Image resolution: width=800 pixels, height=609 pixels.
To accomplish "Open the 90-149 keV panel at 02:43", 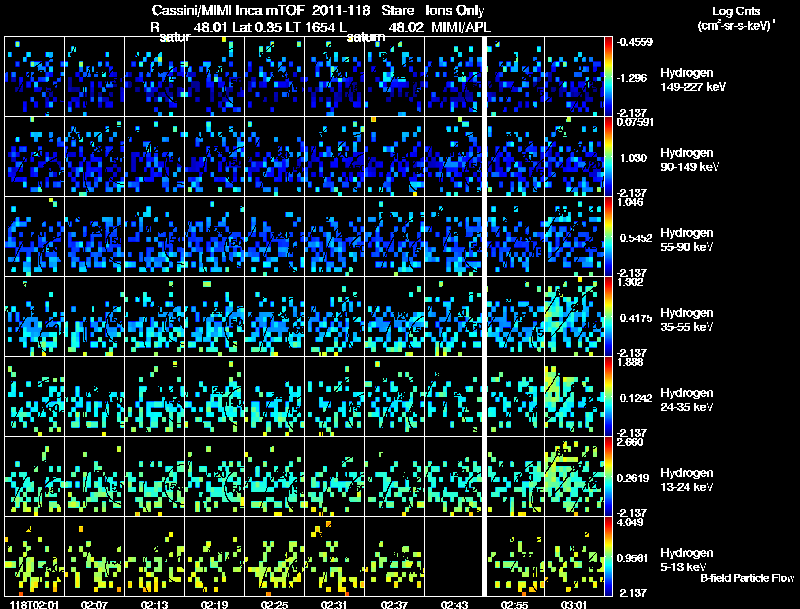I will click(454, 157).
